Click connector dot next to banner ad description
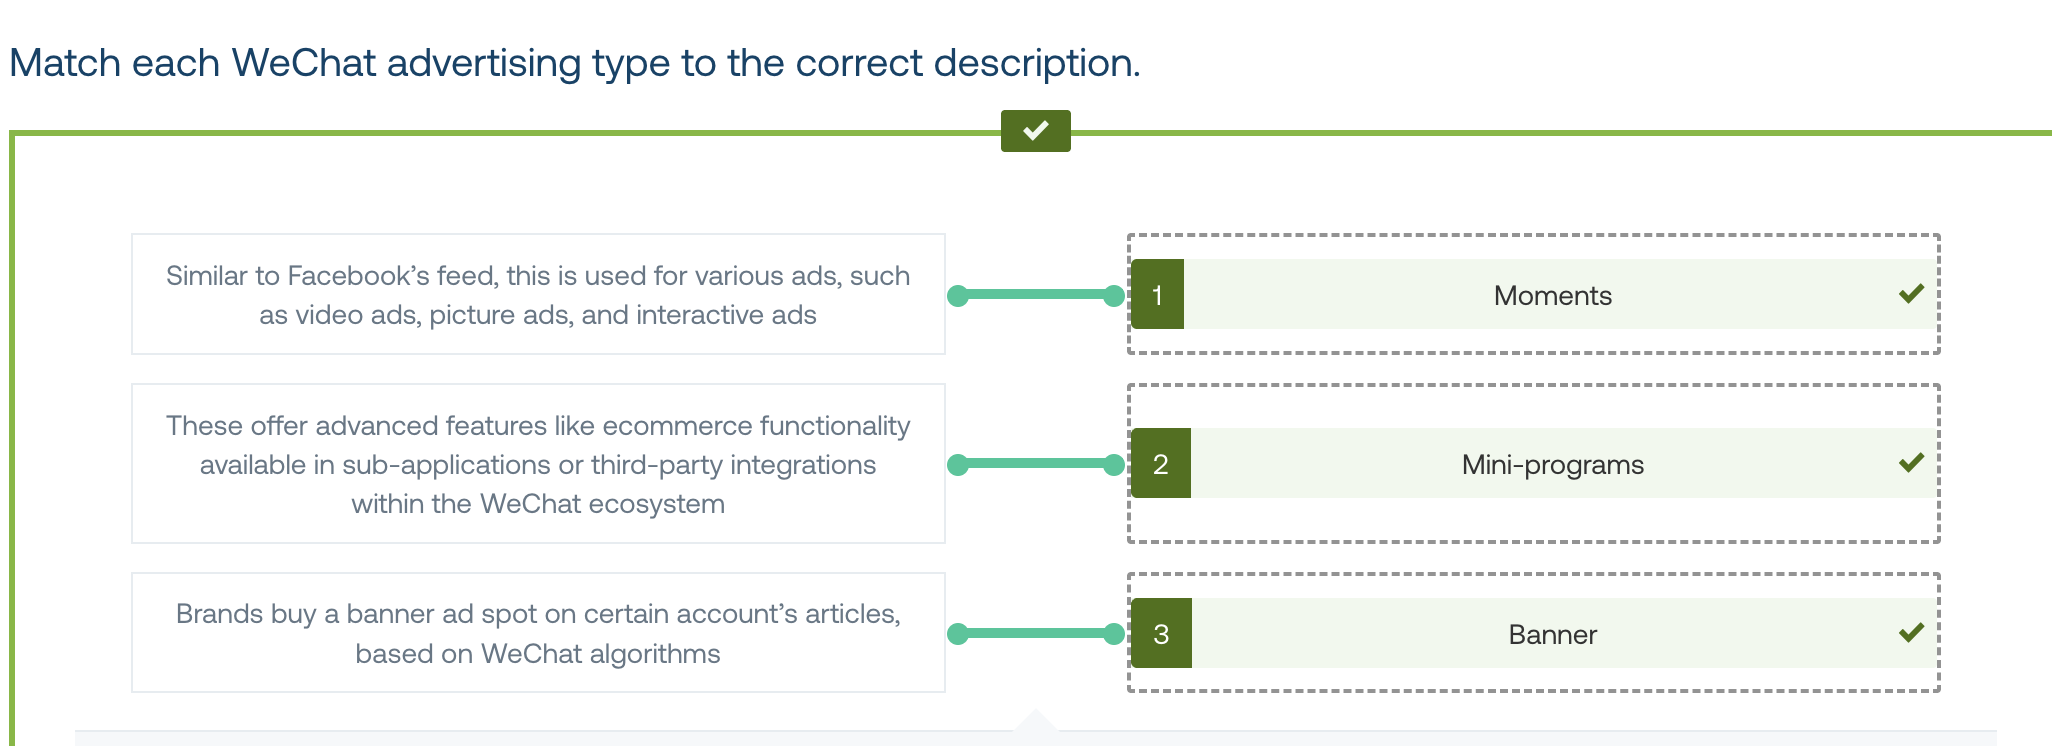The width and height of the screenshot is (2052, 746). click(x=958, y=634)
